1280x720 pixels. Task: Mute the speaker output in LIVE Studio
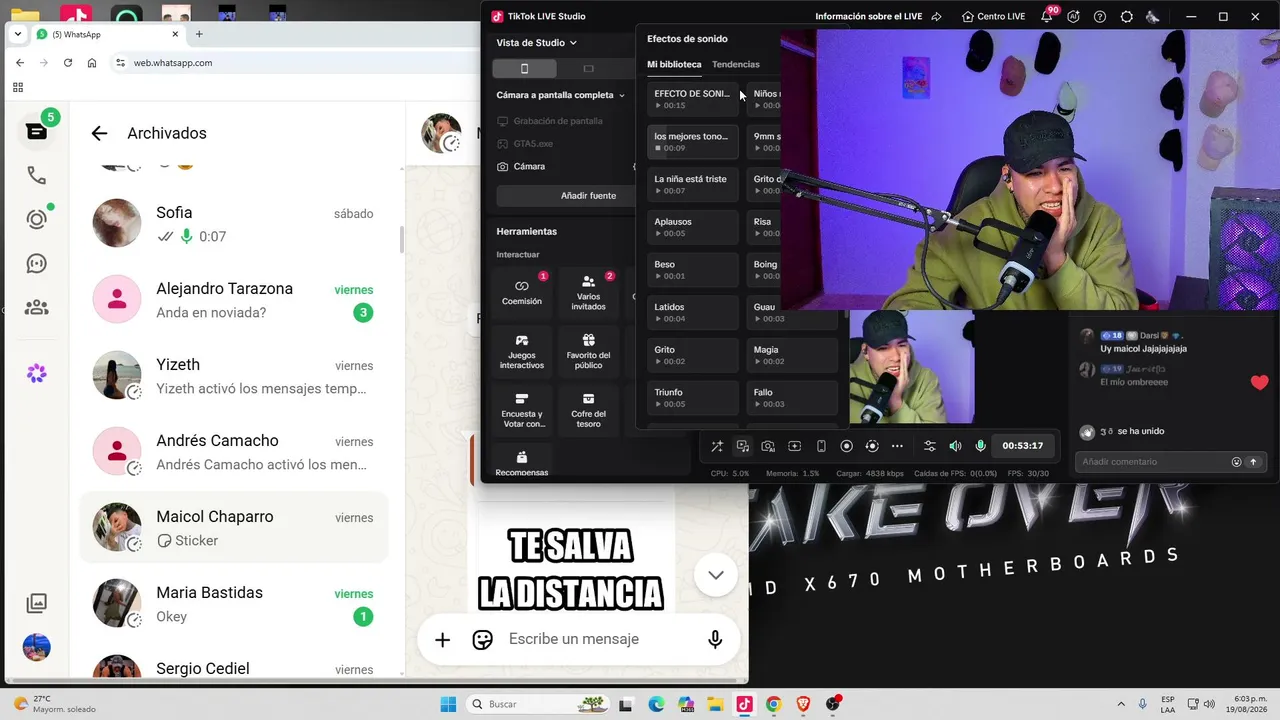(x=955, y=446)
